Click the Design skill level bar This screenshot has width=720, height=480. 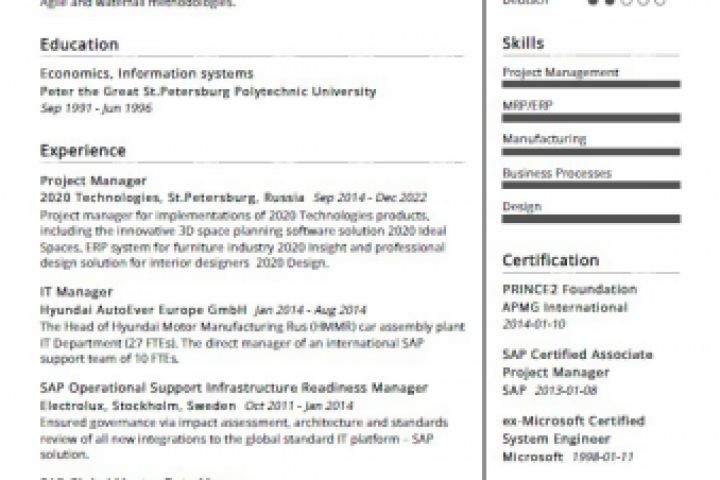point(591,219)
